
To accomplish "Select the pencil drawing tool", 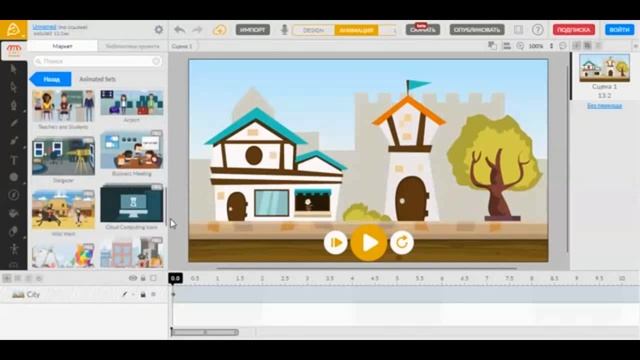I will pyautogui.click(x=13, y=123).
